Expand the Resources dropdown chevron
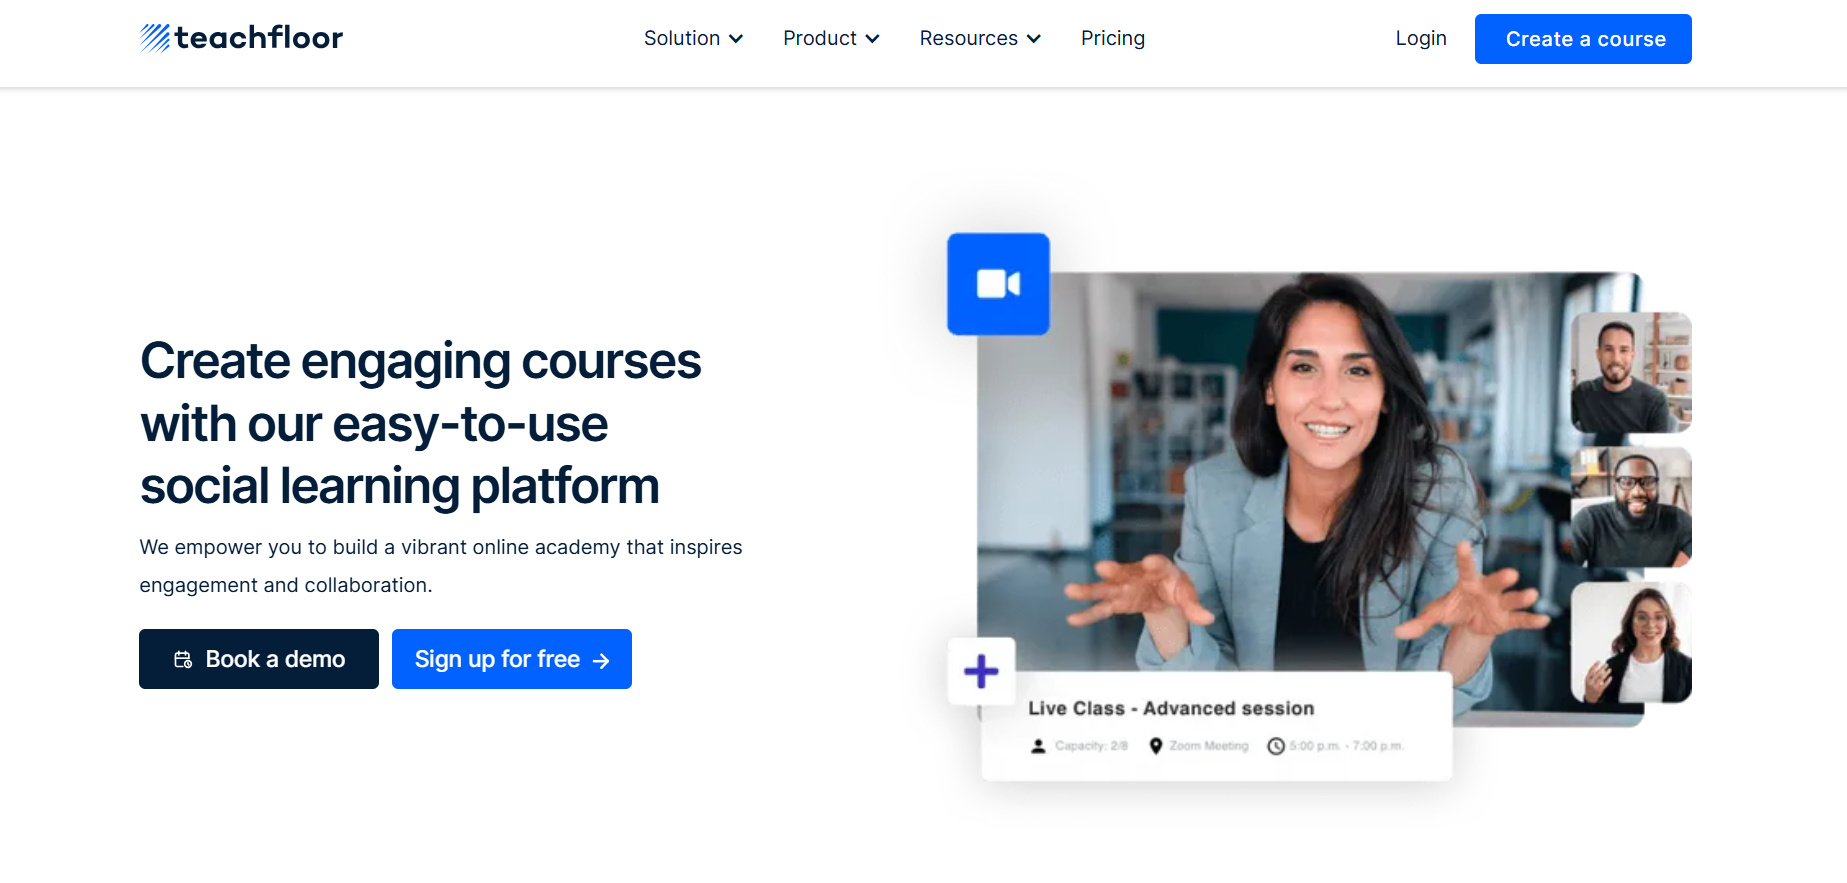 pos(1034,39)
